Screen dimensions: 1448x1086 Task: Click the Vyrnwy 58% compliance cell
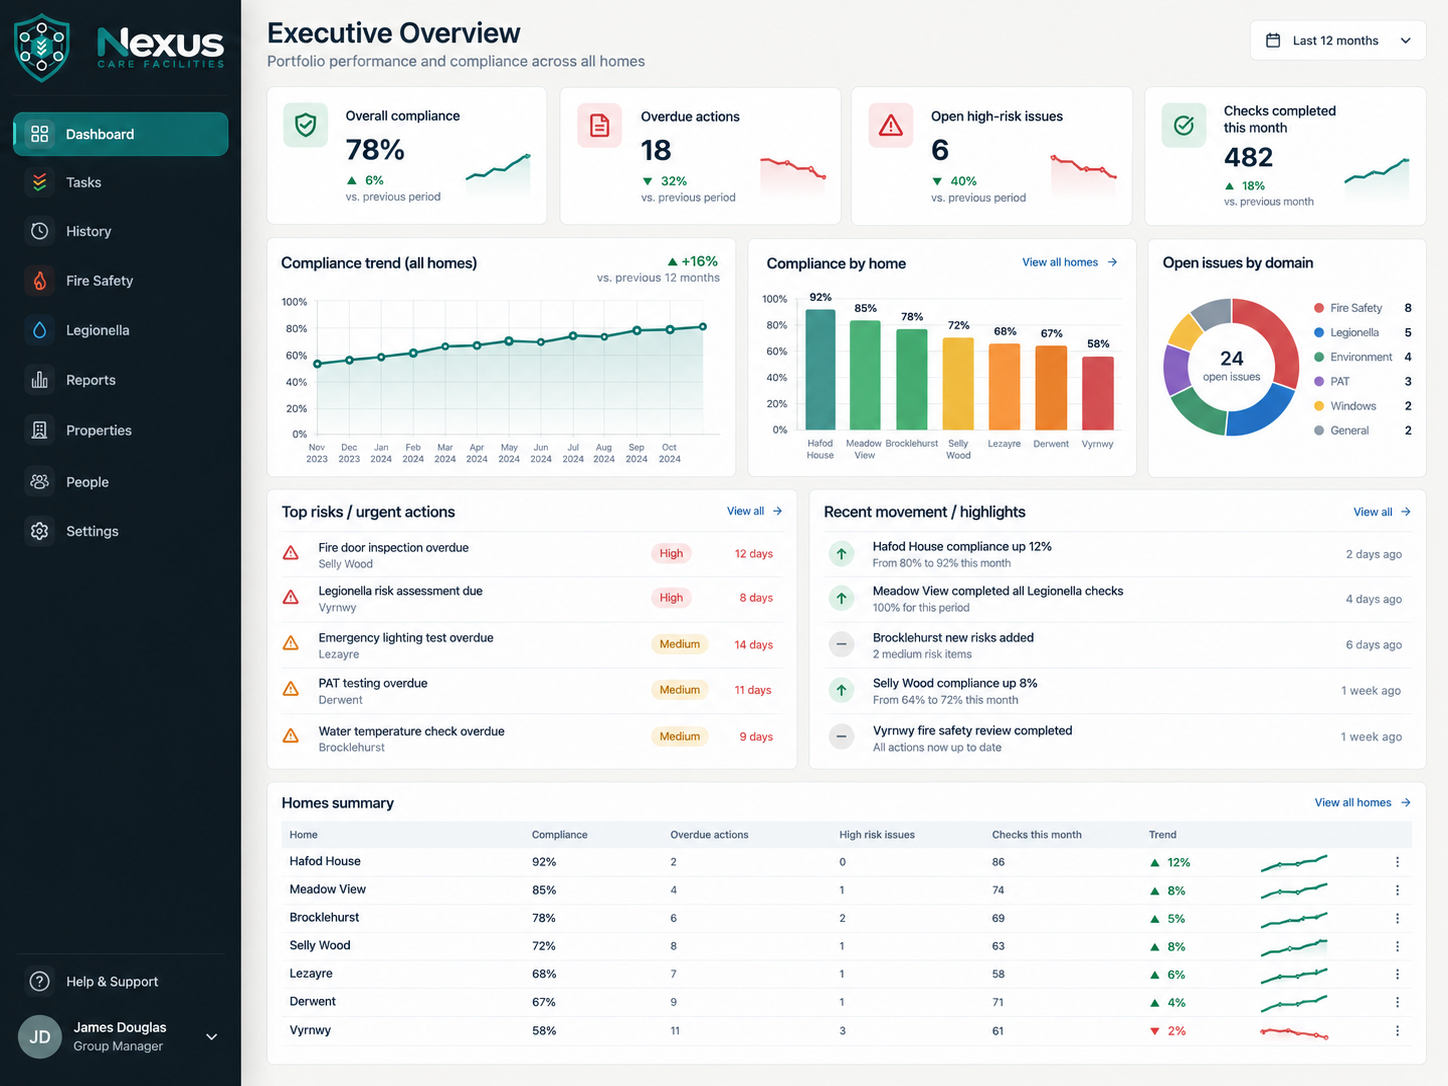(x=544, y=1031)
